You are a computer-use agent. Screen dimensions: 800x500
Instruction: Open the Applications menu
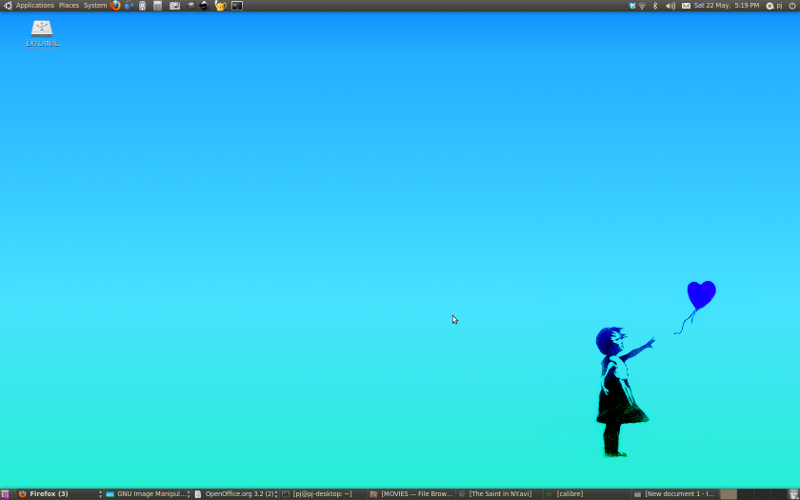click(35, 6)
